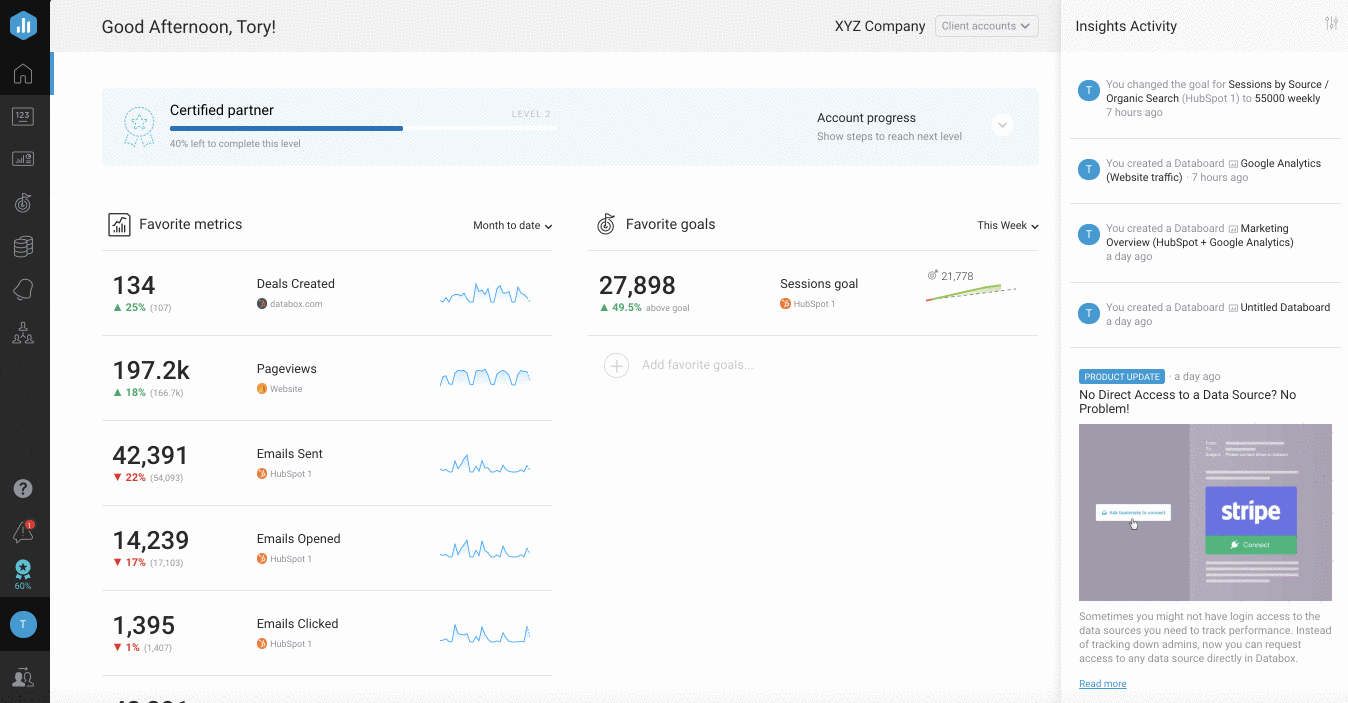1348x703 pixels.
Task: Click the Insights Activity filter settings icon
Action: [1331, 23]
